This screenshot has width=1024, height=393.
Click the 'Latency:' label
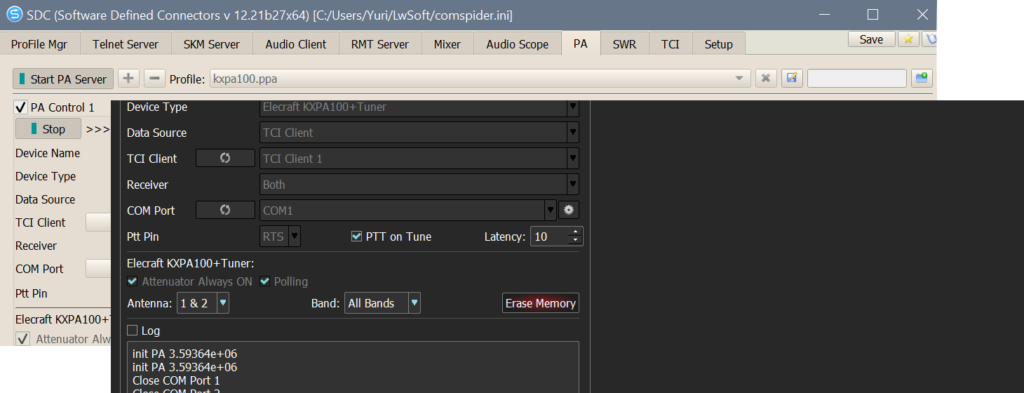(x=505, y=237)
